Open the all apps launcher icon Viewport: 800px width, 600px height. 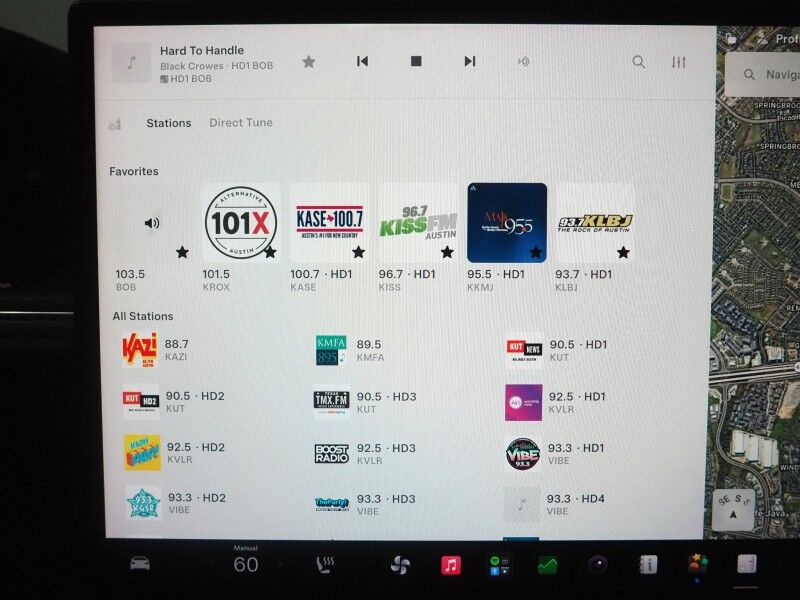[499, 565]
